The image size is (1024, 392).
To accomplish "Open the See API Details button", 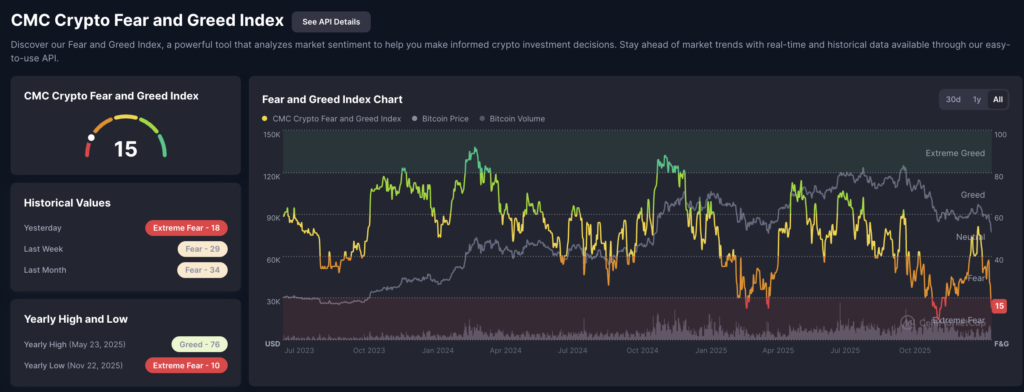I will click(331, 22).
